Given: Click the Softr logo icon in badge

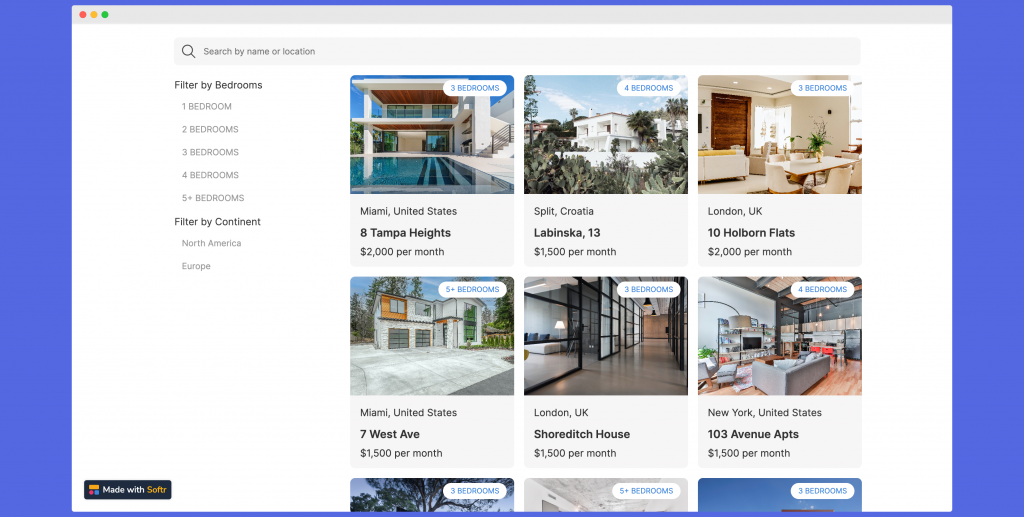Looking at the screenshot, I should pyautogui.click(x=94, y=490).
